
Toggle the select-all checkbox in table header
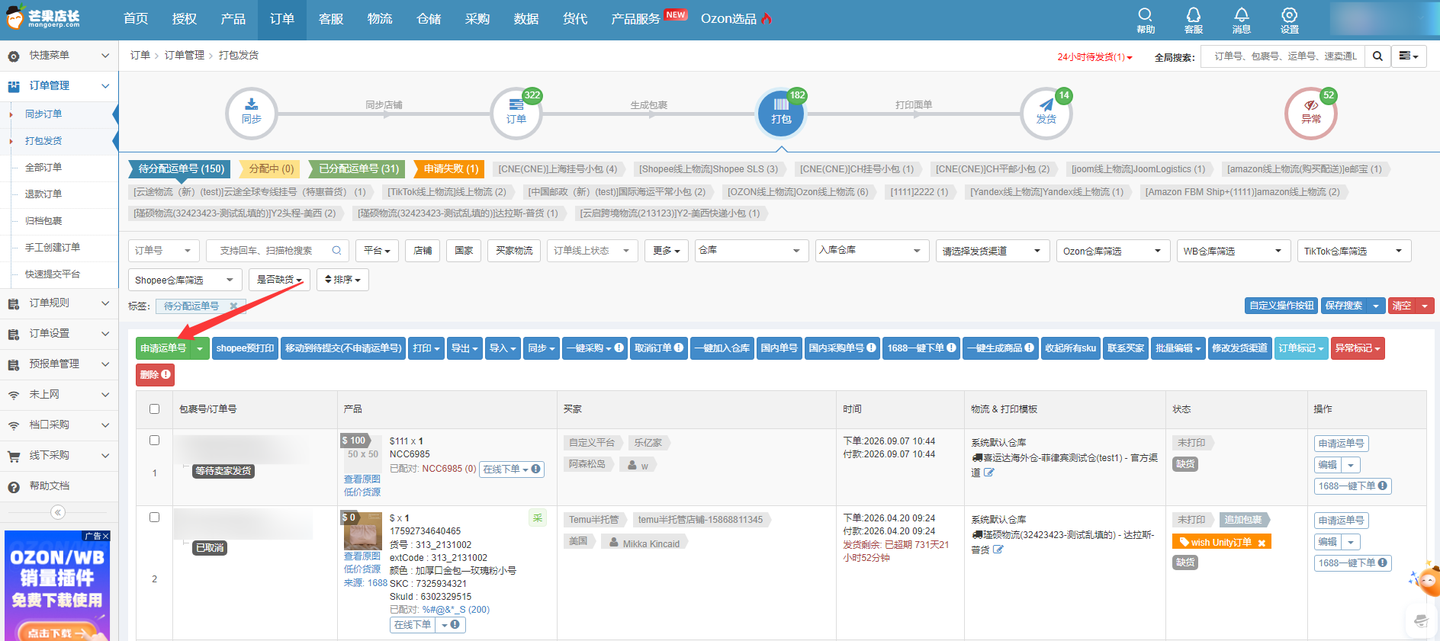pyautogui.click(x=154, y=409)
